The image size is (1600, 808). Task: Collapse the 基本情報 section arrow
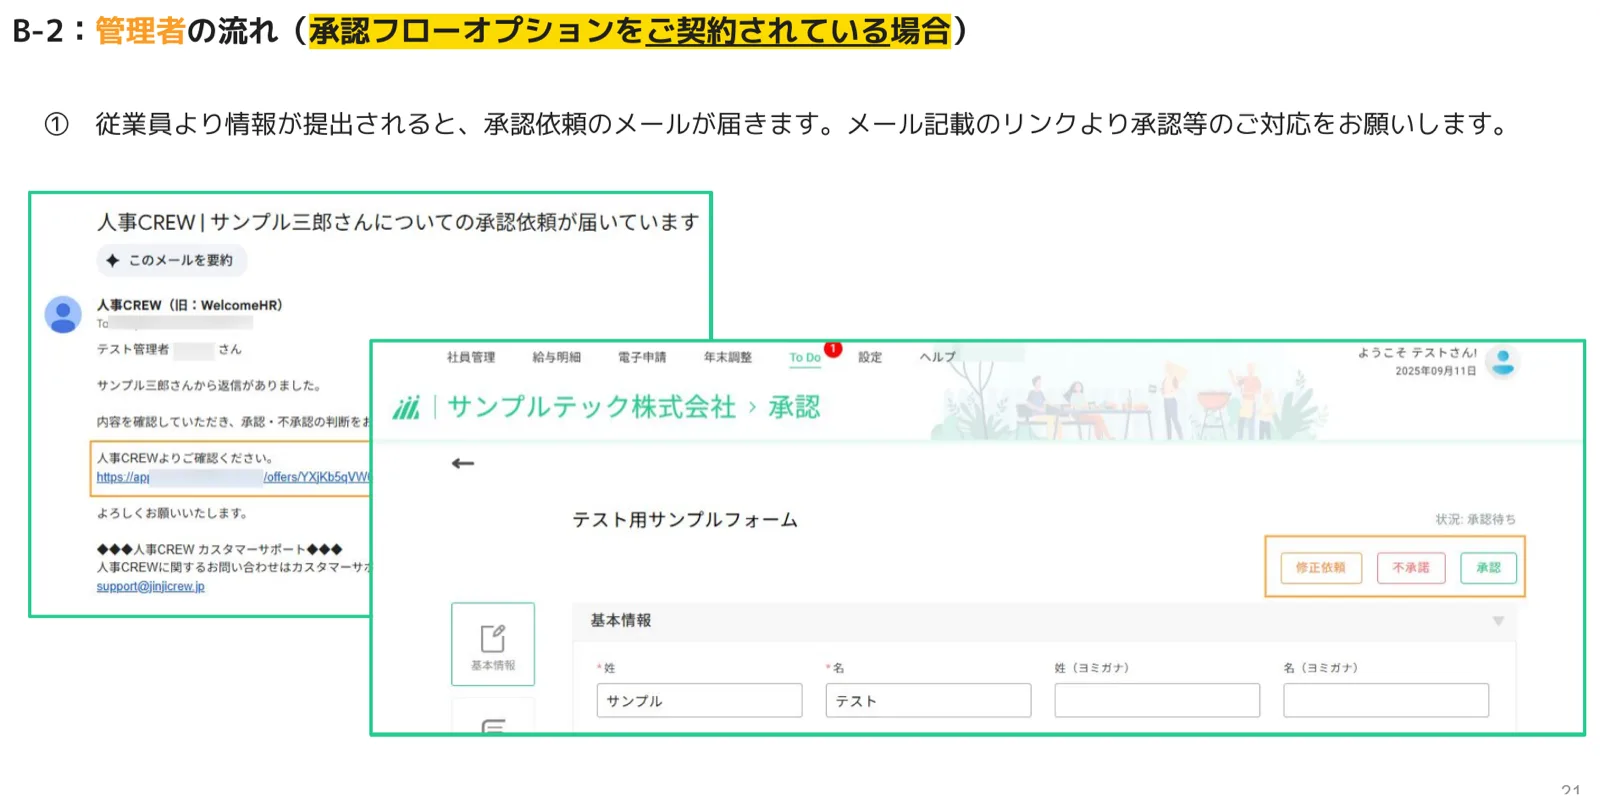click(1498, 621)
